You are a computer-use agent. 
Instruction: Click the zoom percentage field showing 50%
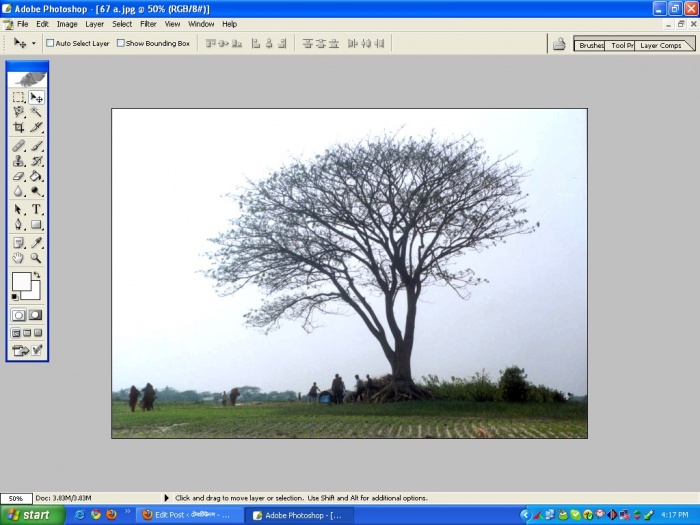[16, 498]
